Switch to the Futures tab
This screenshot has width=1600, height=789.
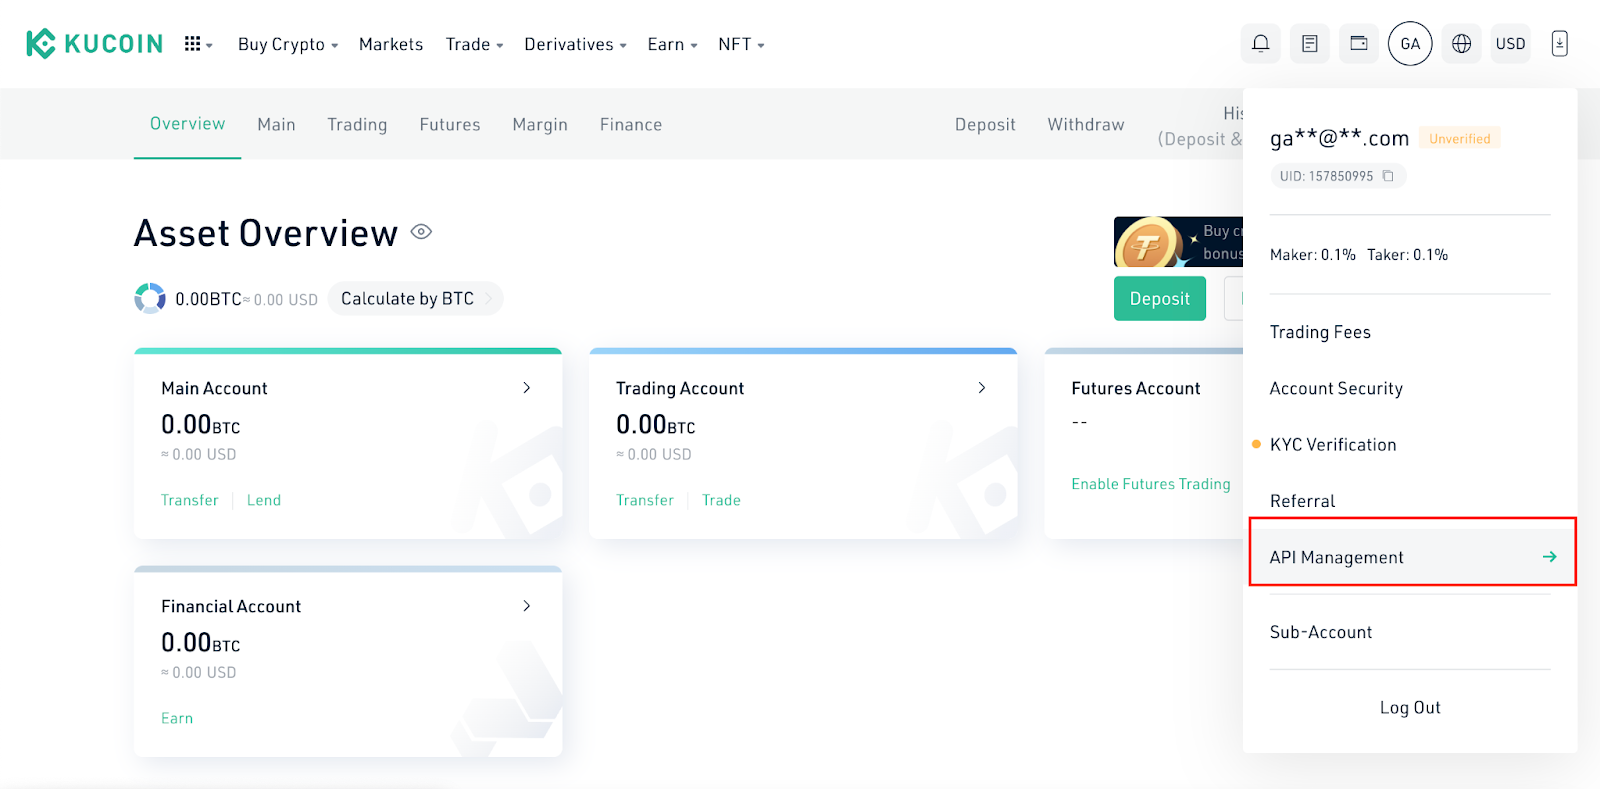tap(450, 124)
